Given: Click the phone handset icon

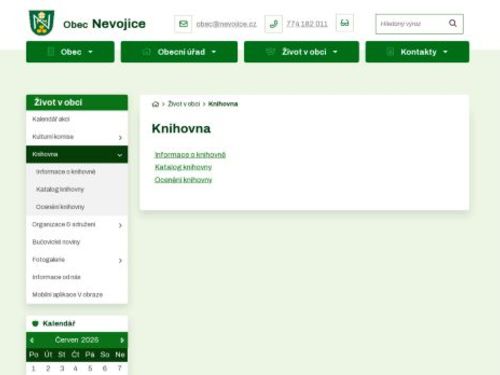Looking at the screenshot, I should 274,24.
